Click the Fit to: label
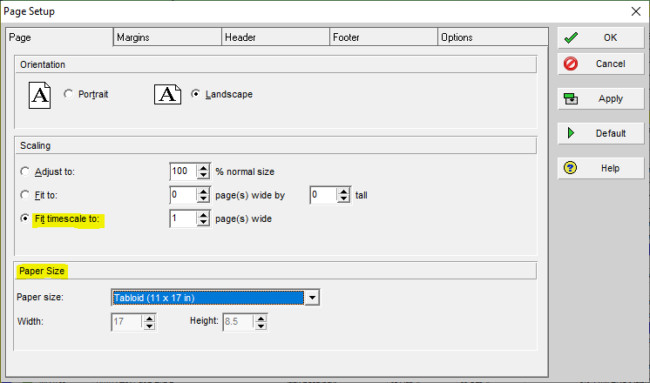Screen dimensions: 650x383 [46, 195]
